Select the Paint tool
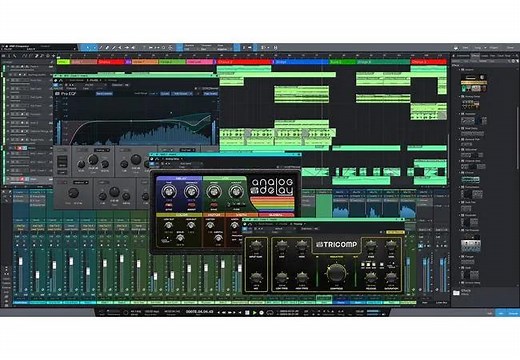The width and height of the screenshot is (520, 360). [x=114, y=48]
